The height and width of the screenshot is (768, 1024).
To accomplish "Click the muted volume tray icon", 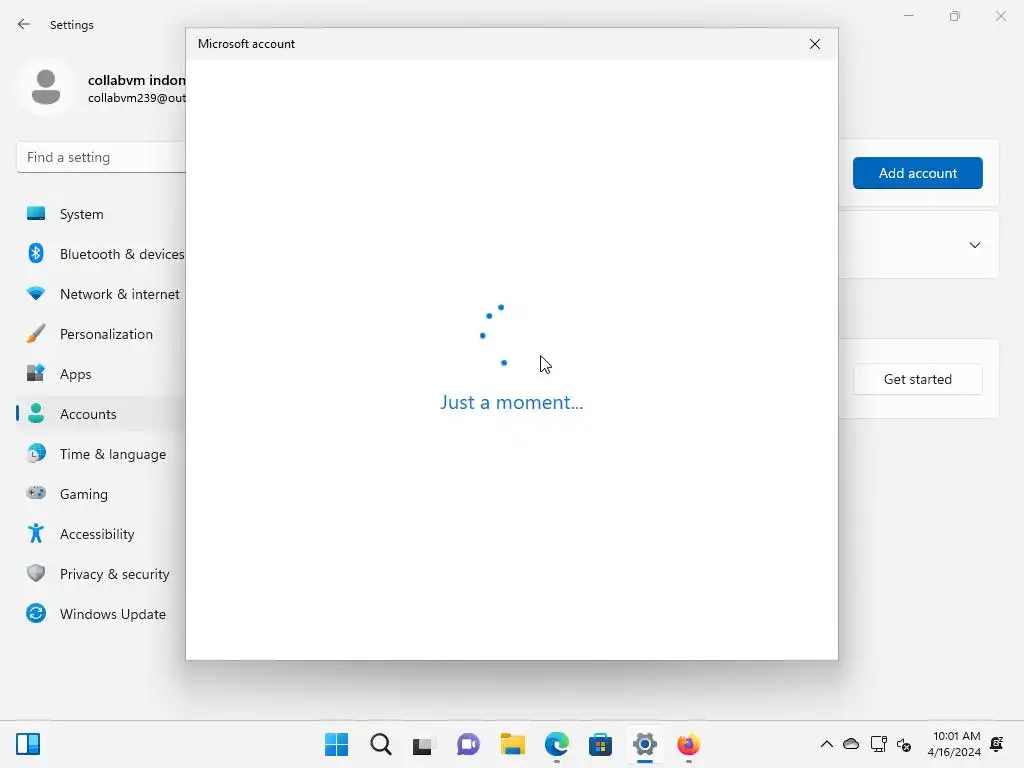I will pyautogui.click(x=904, y=744).
